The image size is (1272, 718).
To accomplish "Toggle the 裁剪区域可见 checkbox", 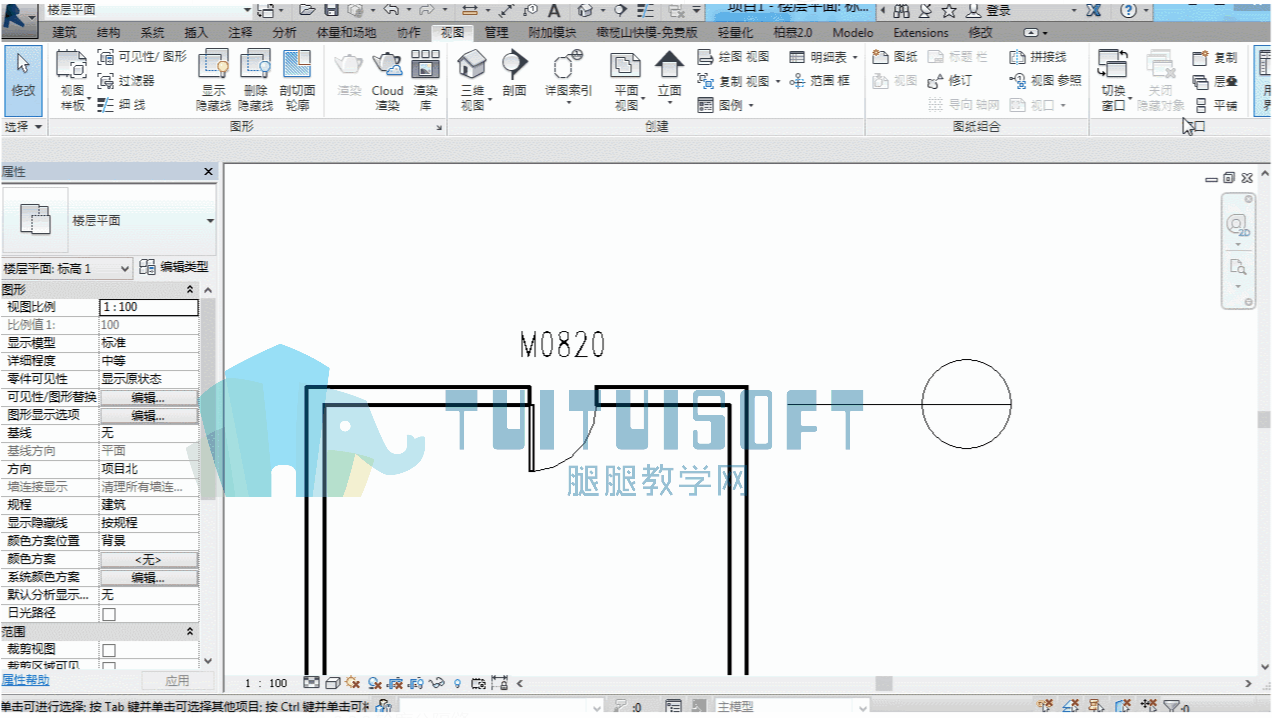I will (x=109, y=666).
